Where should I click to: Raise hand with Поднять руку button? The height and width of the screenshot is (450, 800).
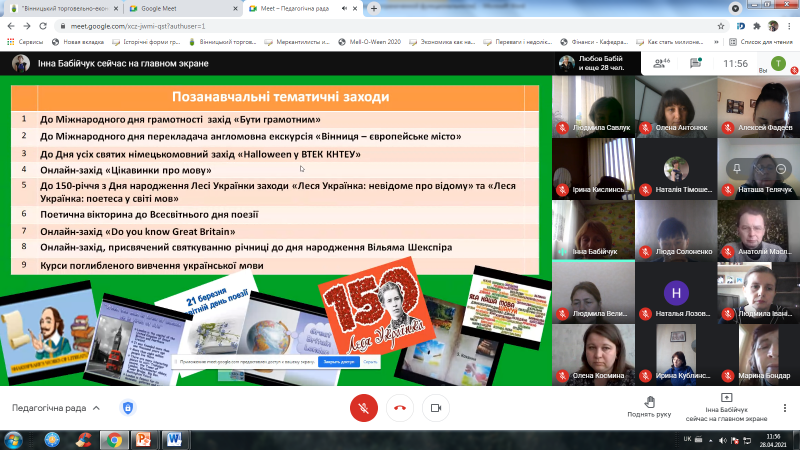[x=649, y=407]
